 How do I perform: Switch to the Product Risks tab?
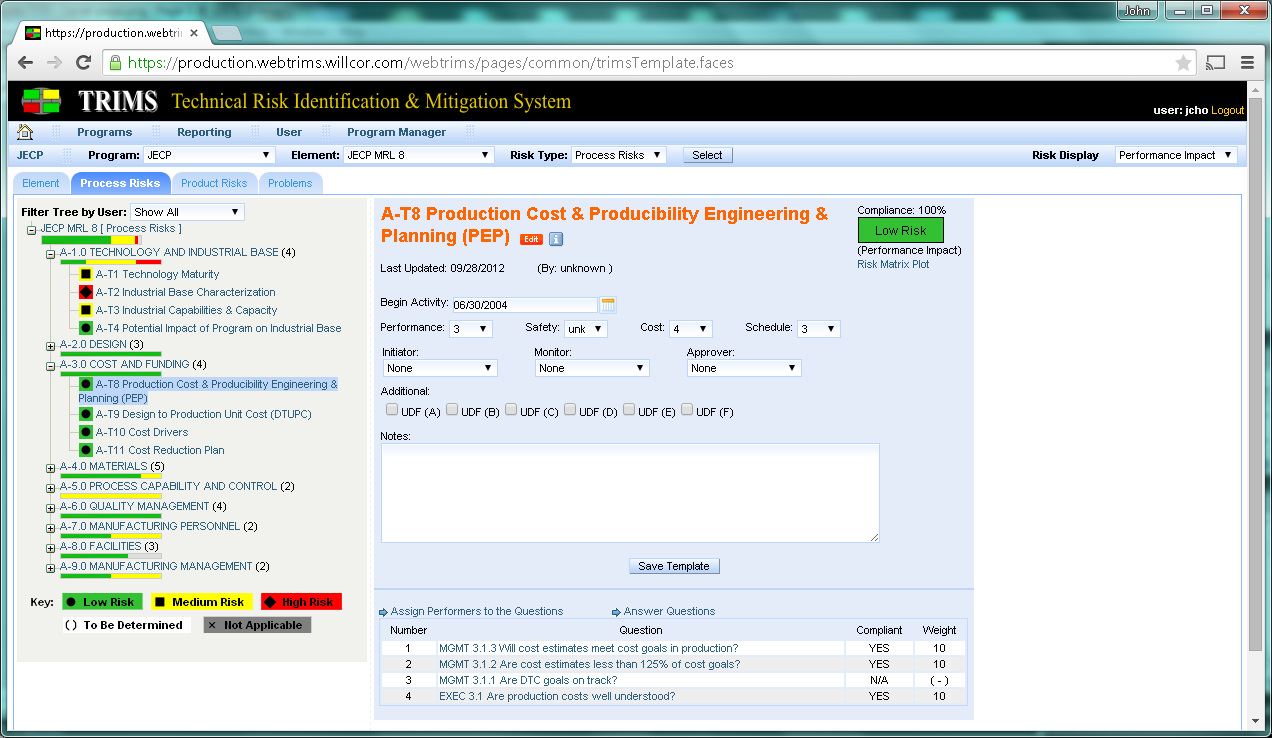coord(214,183)
